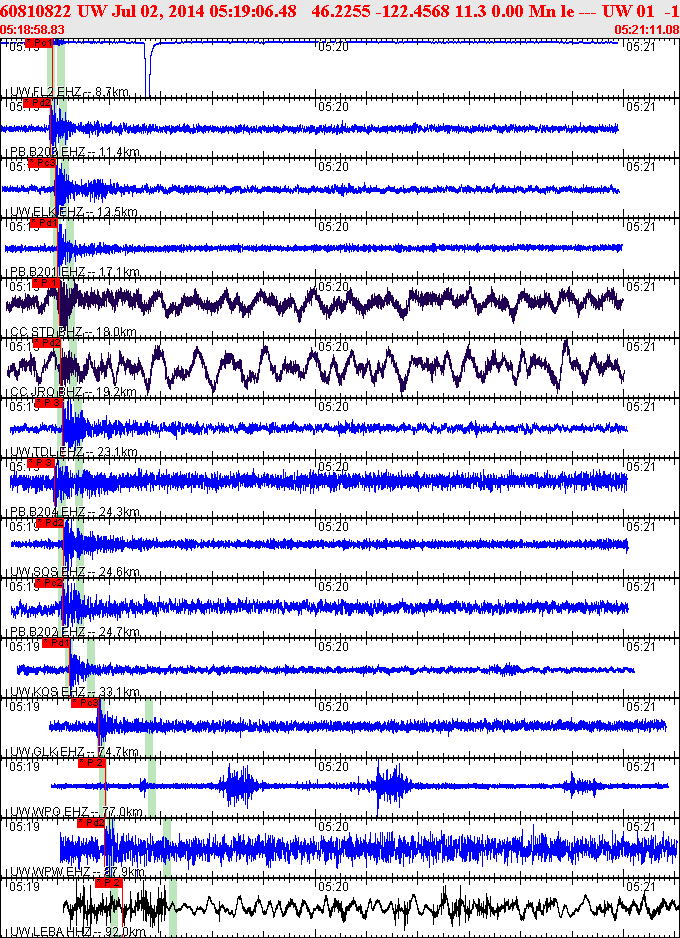The height and width of the screenshot is (938, 680).
Task: Select the station label UW.ELK.EHZ -- 12.5km
Action: pyautogui.click(x=75, y=212)
